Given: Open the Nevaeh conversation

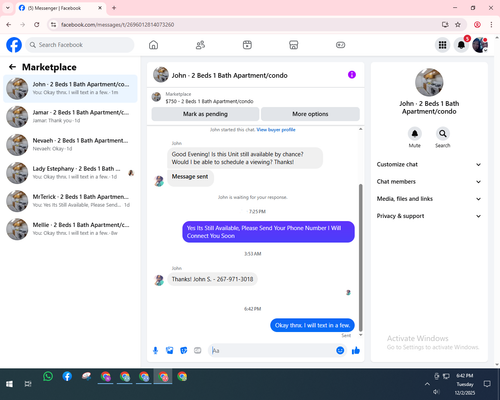Looking at the screenshot, I should [x=70, y=145].
